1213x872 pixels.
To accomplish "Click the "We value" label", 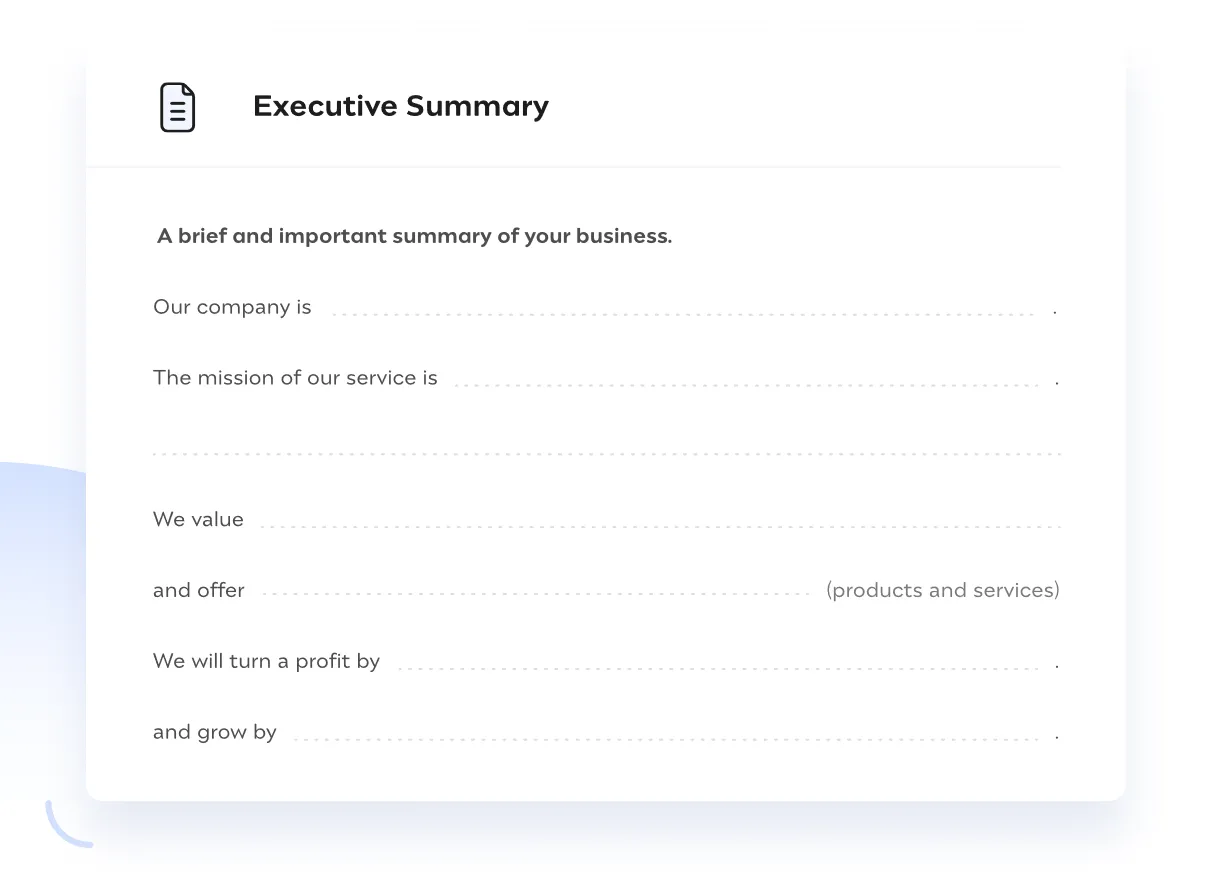I will [198, 520].
